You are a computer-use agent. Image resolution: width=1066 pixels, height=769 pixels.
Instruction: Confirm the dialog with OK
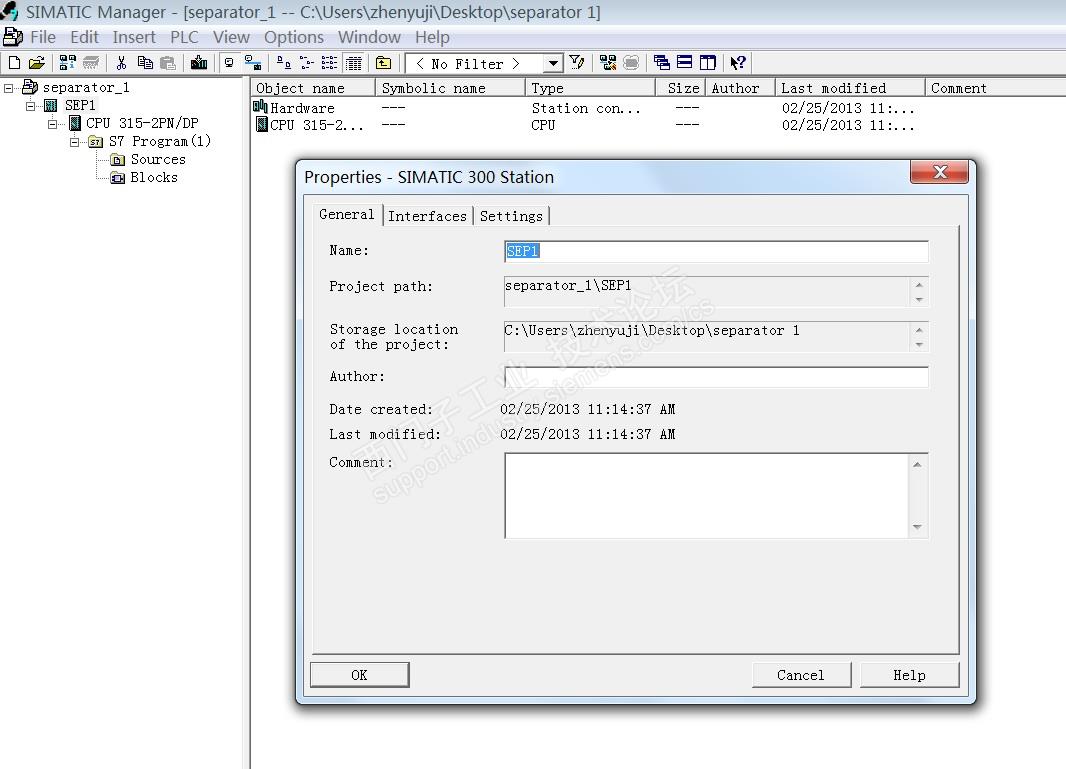pyautogui.click(x=360, y=675)
